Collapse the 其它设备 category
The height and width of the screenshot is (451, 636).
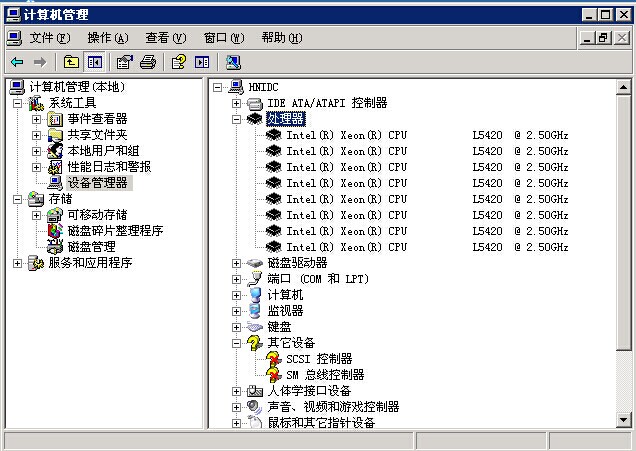point(237,343)
